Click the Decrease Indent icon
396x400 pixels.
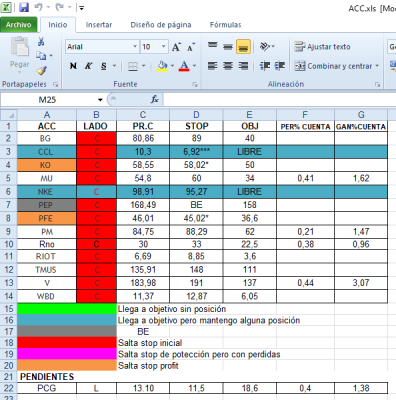click(265, 66)
